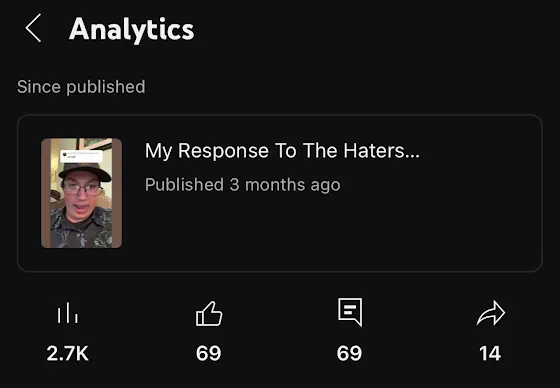Tap the glasses in the thumbnail image

82,188
